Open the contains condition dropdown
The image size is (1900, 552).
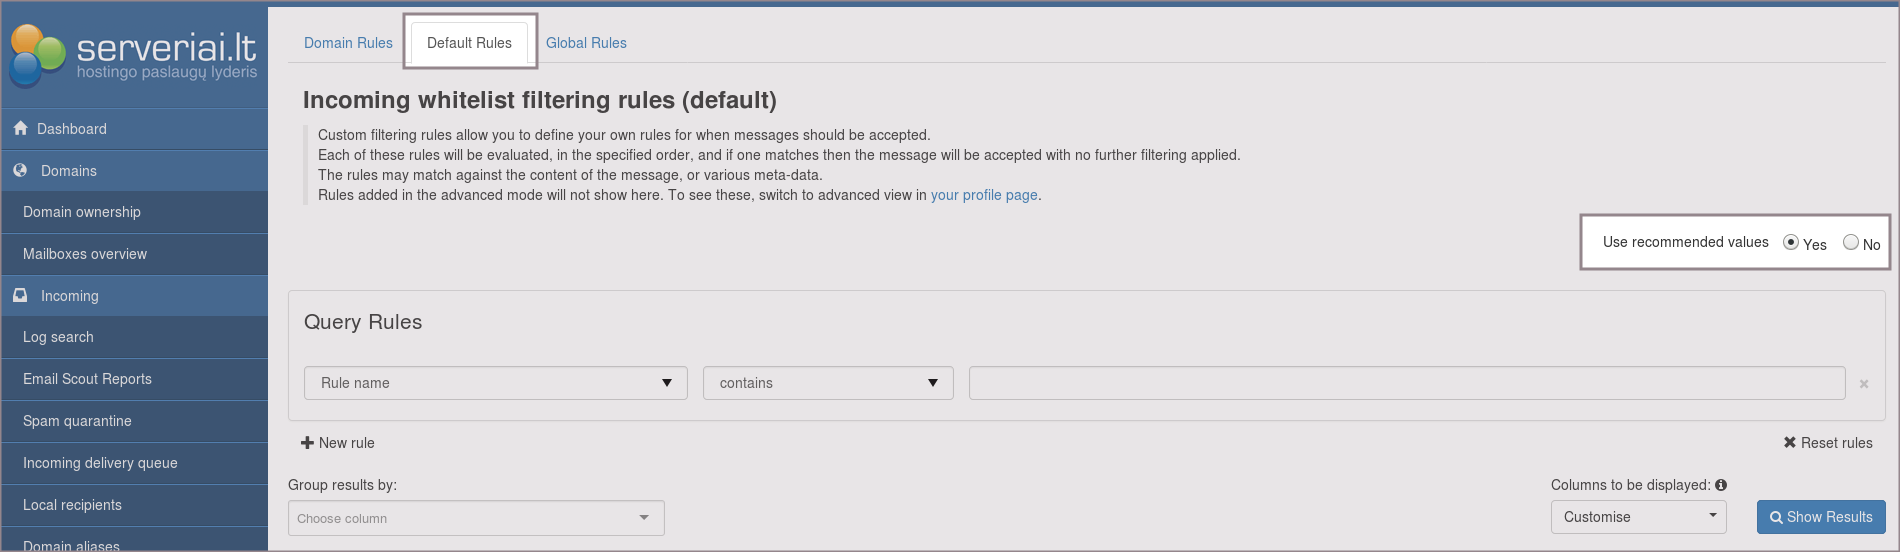[828, 383]
